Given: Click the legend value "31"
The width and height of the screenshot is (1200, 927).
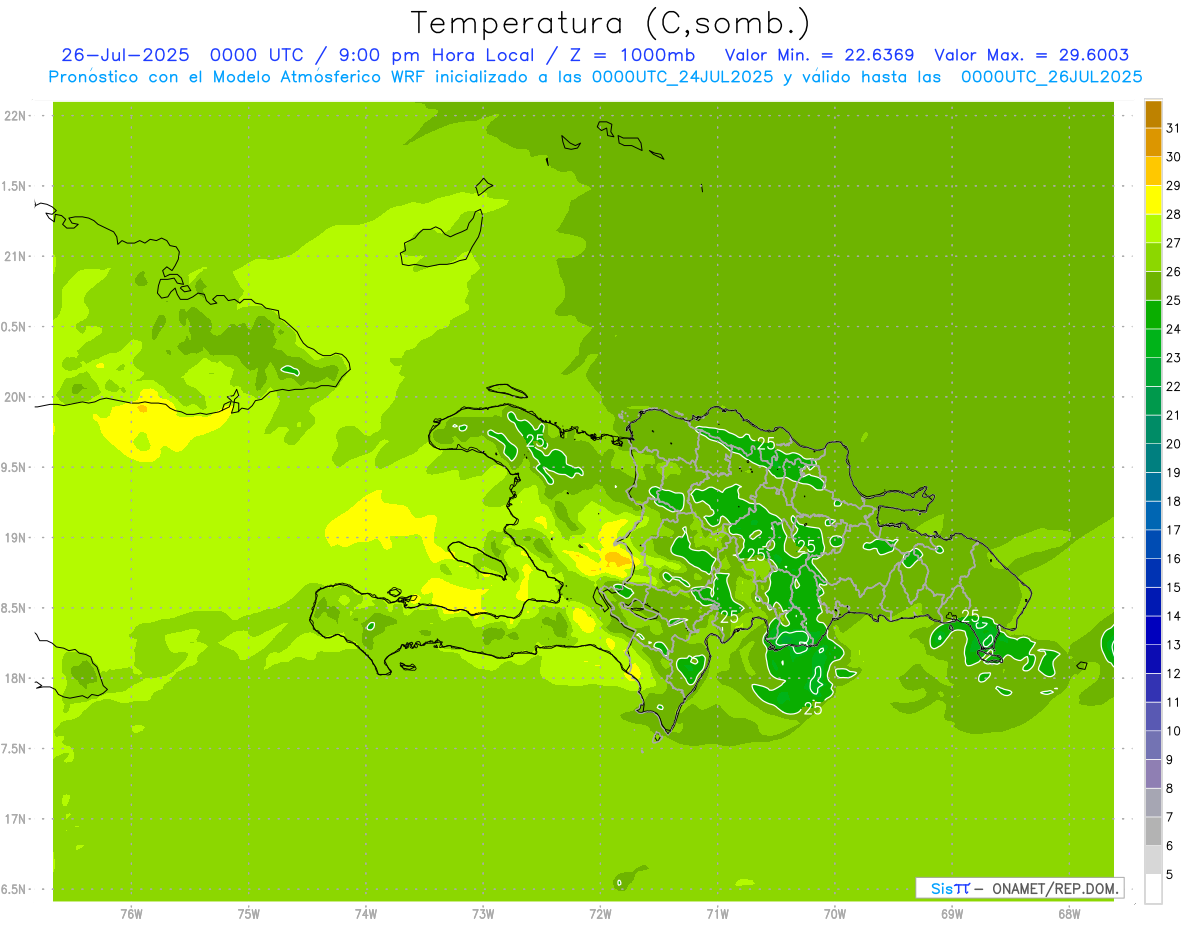Looking at the screenshot, I should 1174,128.
